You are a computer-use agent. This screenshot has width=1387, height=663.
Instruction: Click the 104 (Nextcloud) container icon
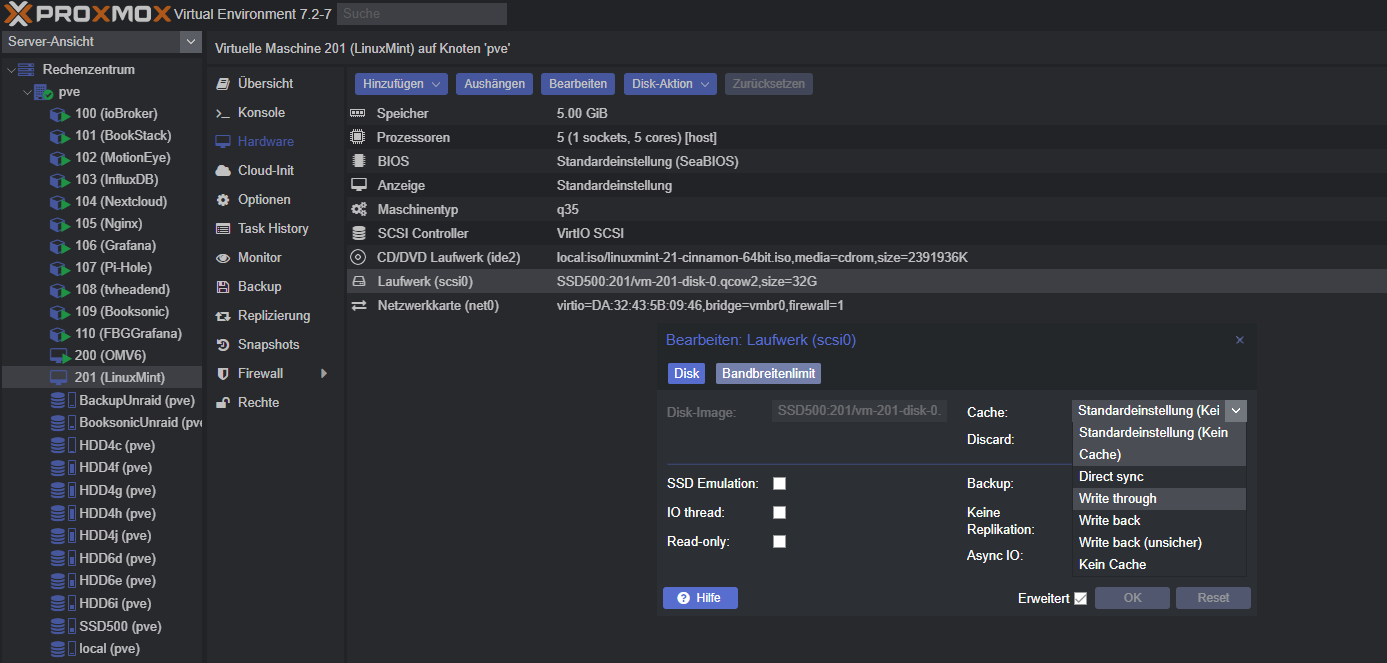point(60,202)
